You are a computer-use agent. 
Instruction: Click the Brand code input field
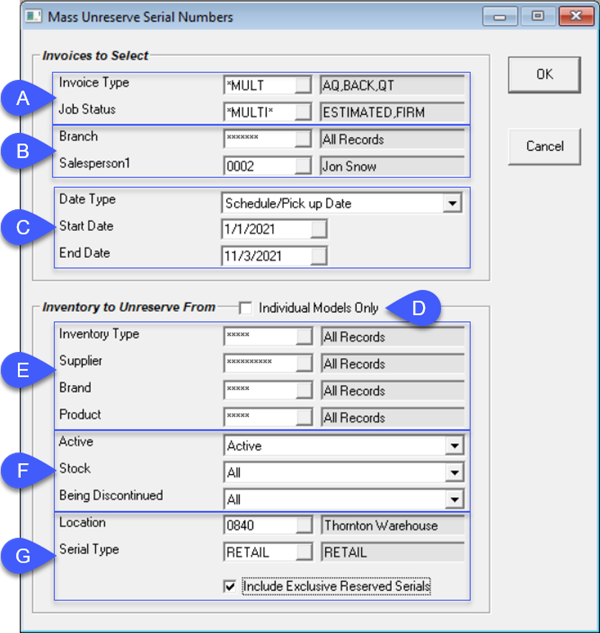coord(260,390)
